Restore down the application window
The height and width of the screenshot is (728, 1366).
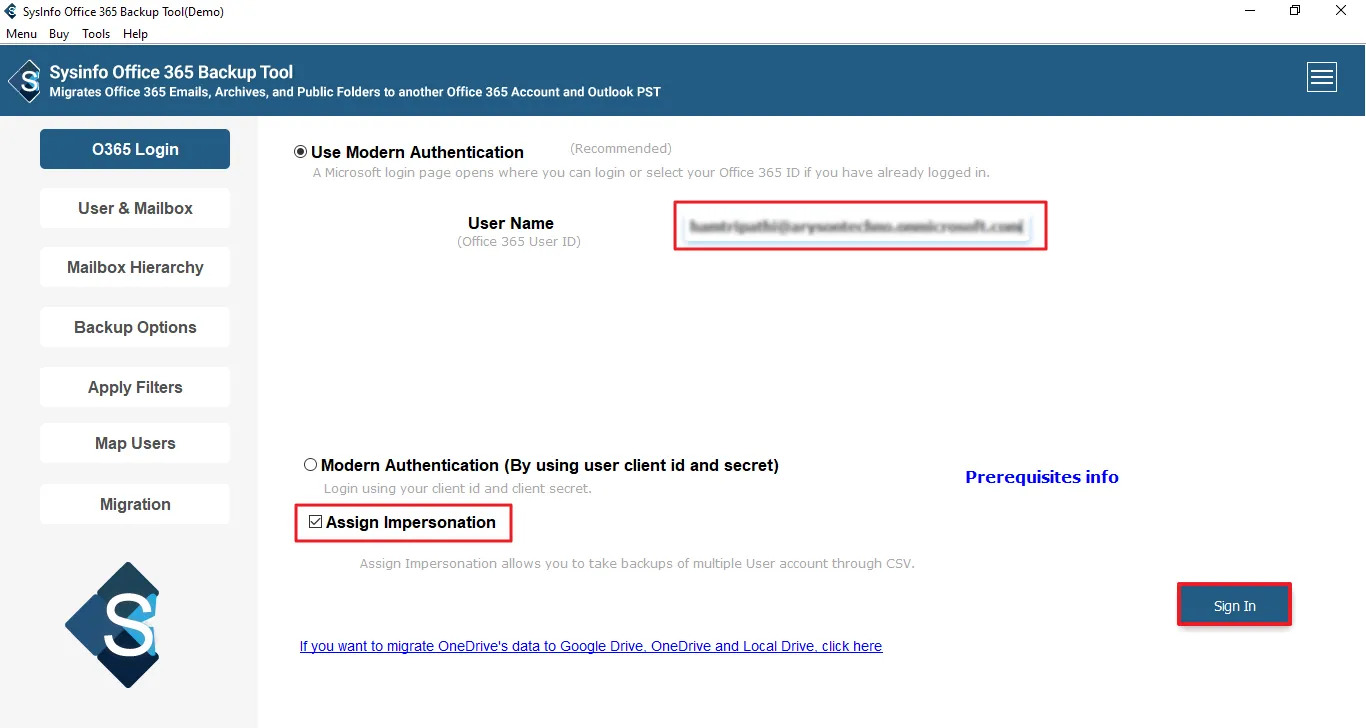pos(1295,11)
